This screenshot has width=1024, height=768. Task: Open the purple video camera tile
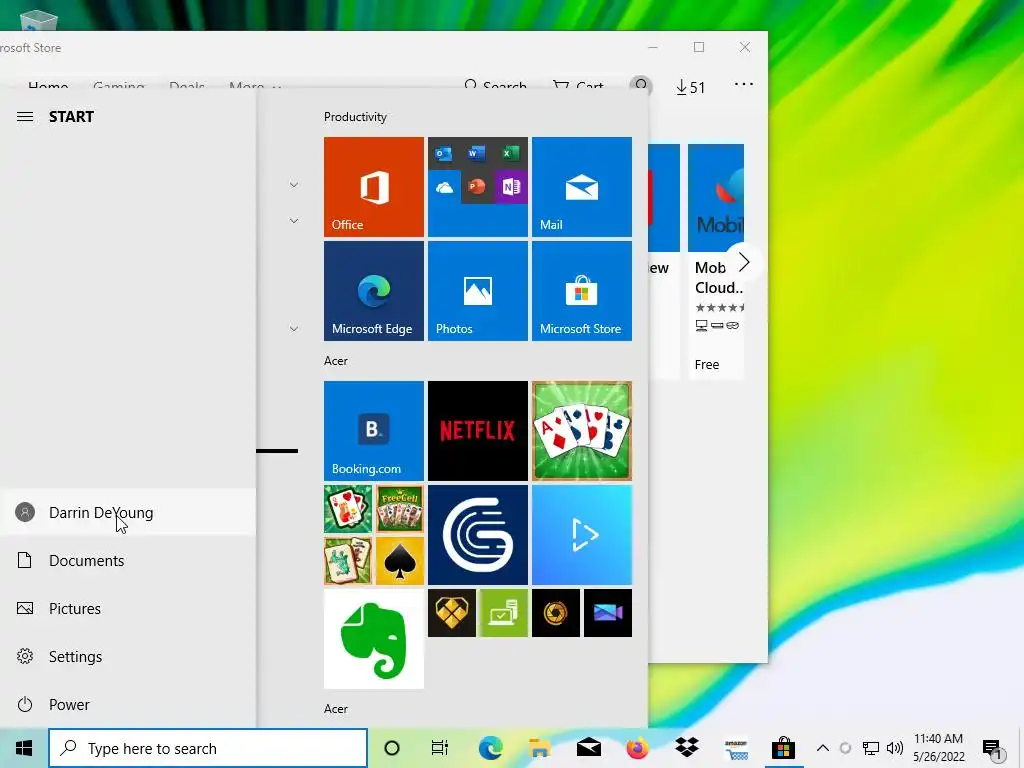[x=608, y=613]
